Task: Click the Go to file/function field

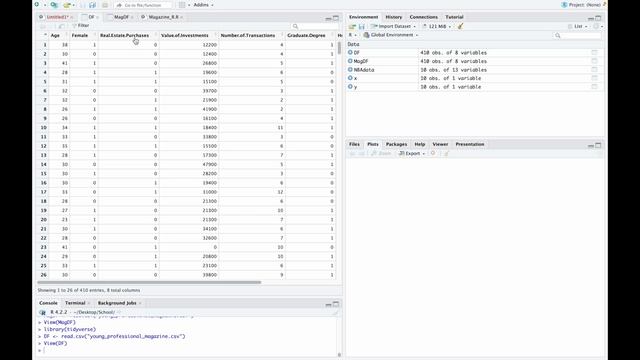Action: [143, 5]
